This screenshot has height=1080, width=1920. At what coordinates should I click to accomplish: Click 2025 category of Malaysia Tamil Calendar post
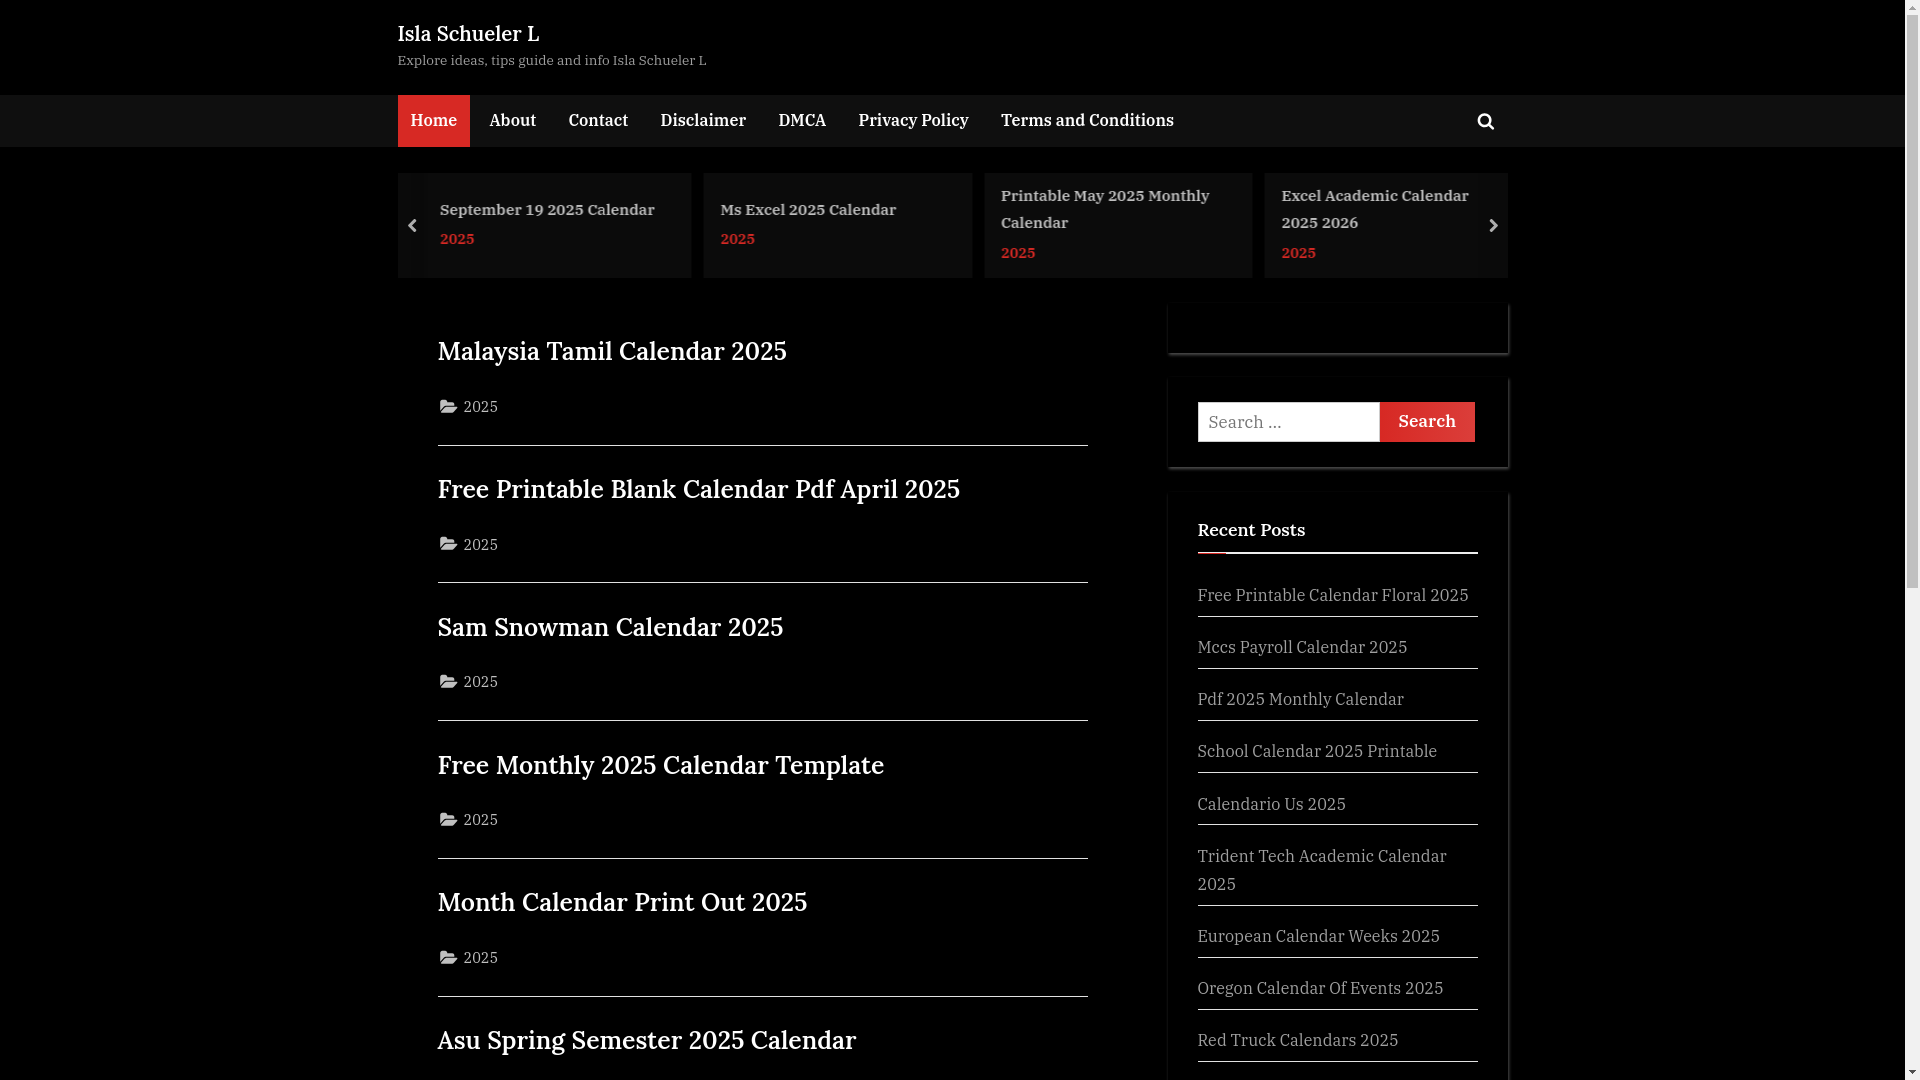tap(480, 407)
